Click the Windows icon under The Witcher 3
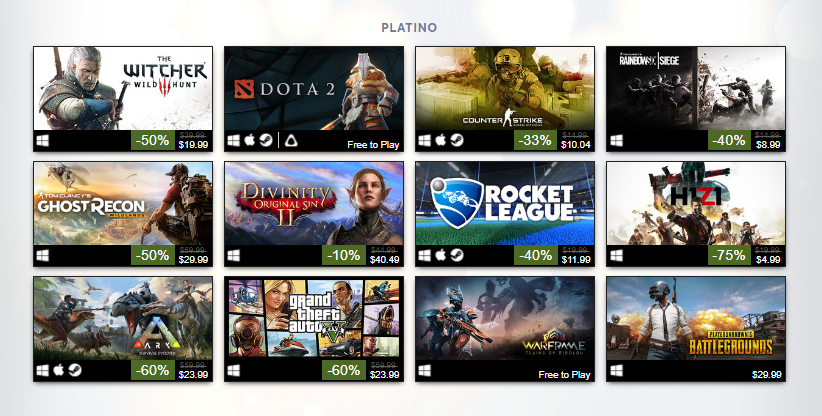 42,140
